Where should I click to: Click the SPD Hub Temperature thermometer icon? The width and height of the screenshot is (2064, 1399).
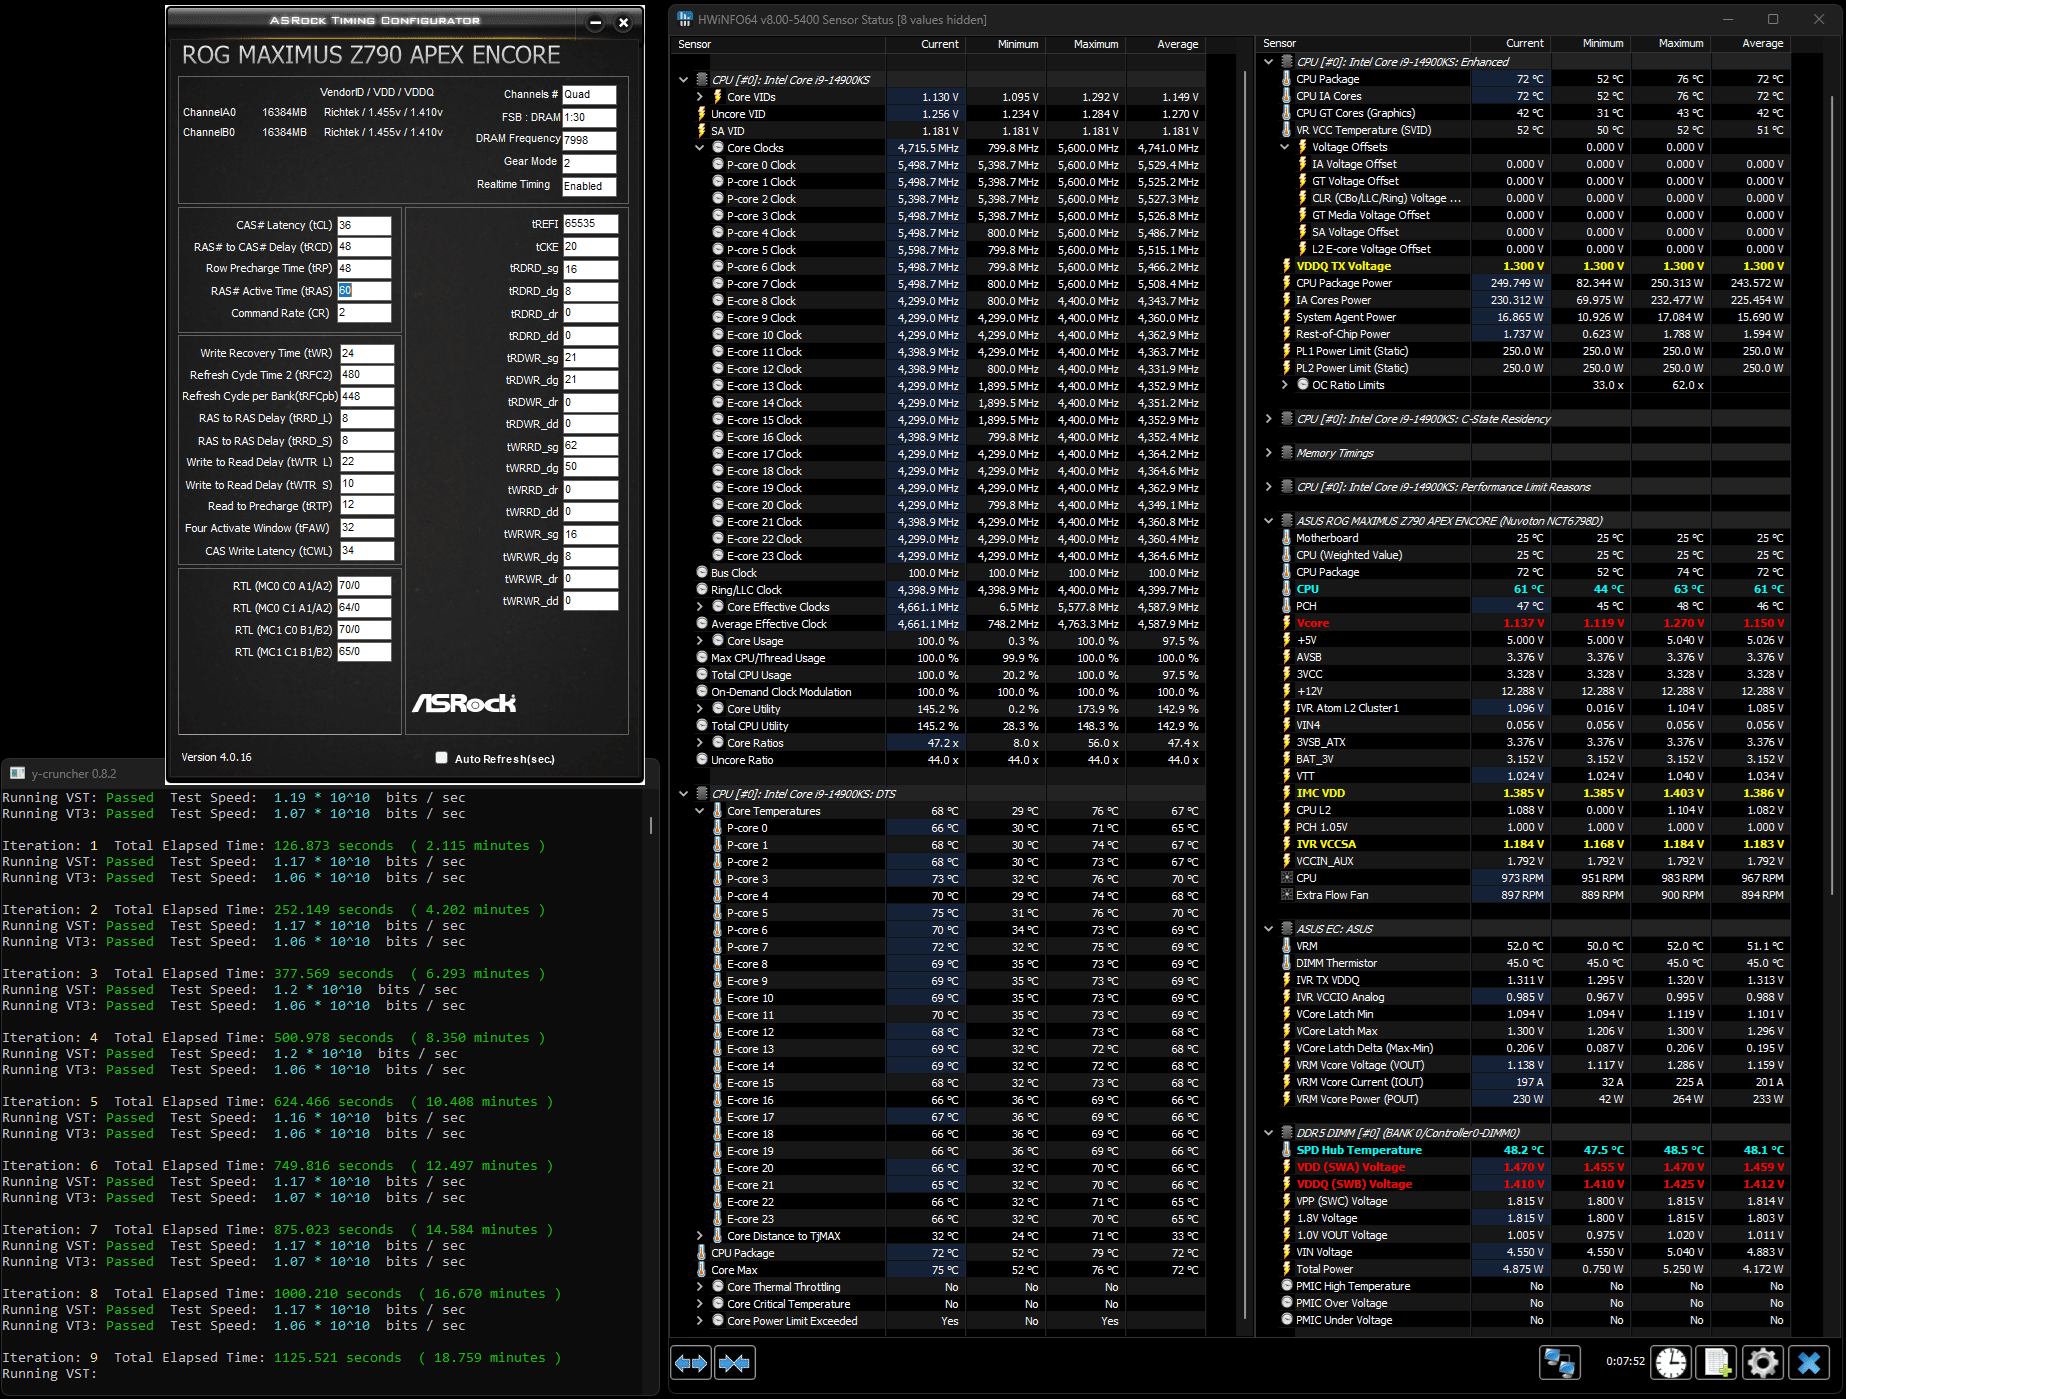[1287, 1150]
